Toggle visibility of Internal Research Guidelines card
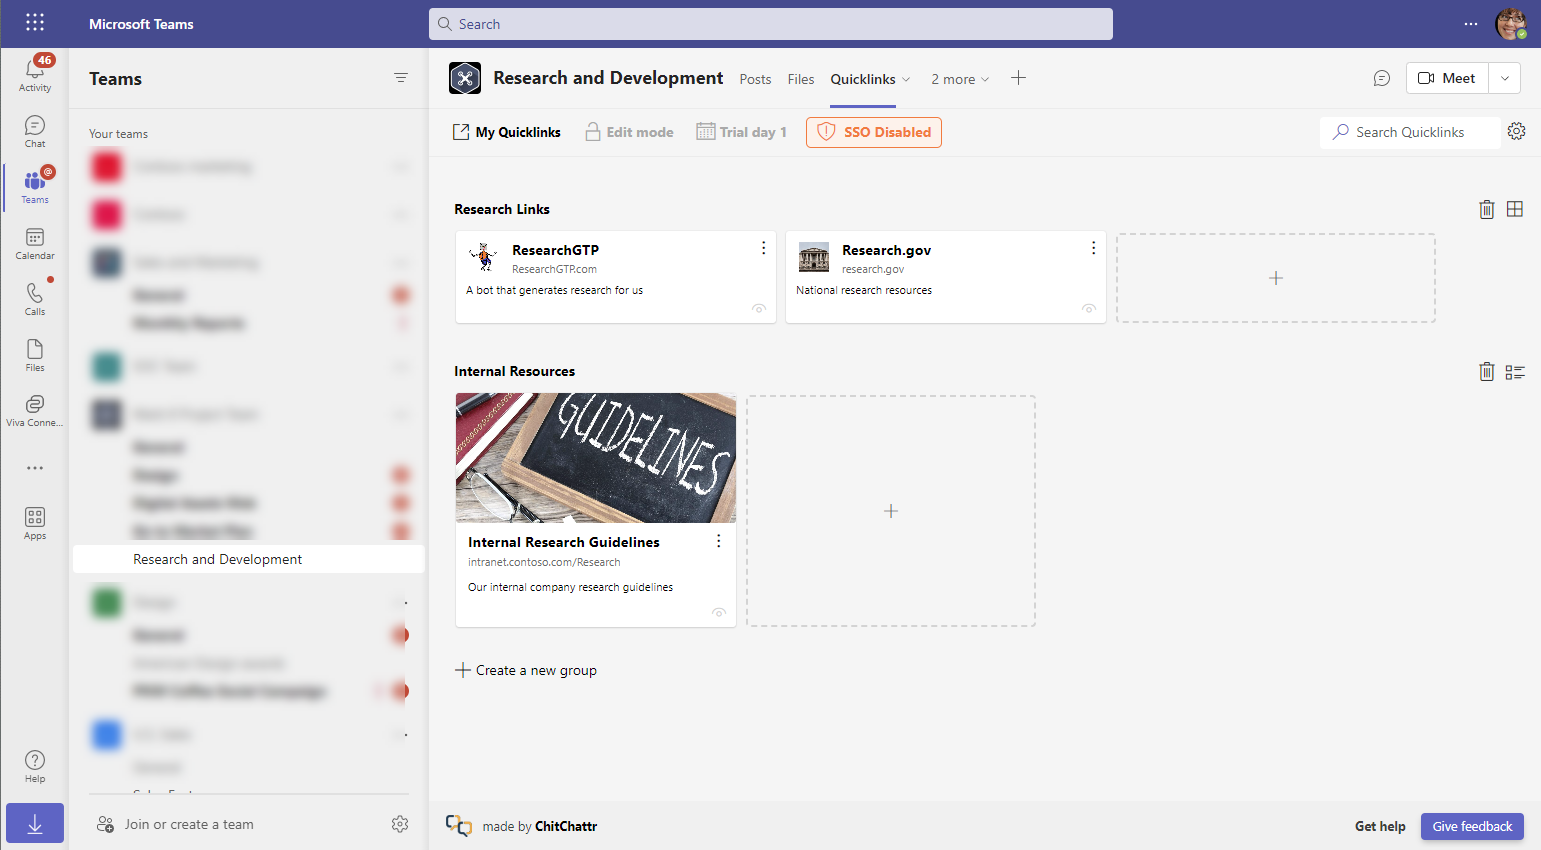The height and width of the screenshot is (850, 1541). tap(719, 613)
